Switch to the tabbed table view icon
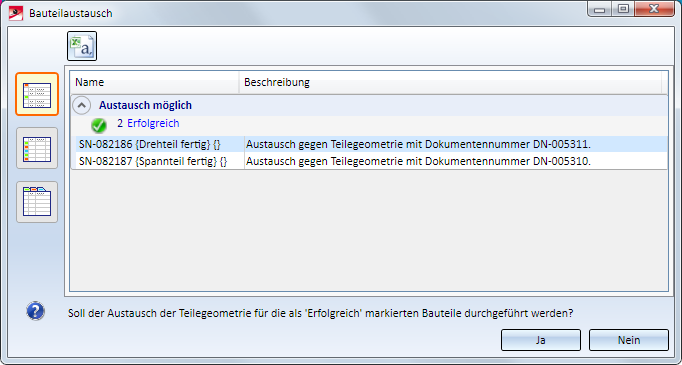682x365 pixels. (x=37, y=202)
